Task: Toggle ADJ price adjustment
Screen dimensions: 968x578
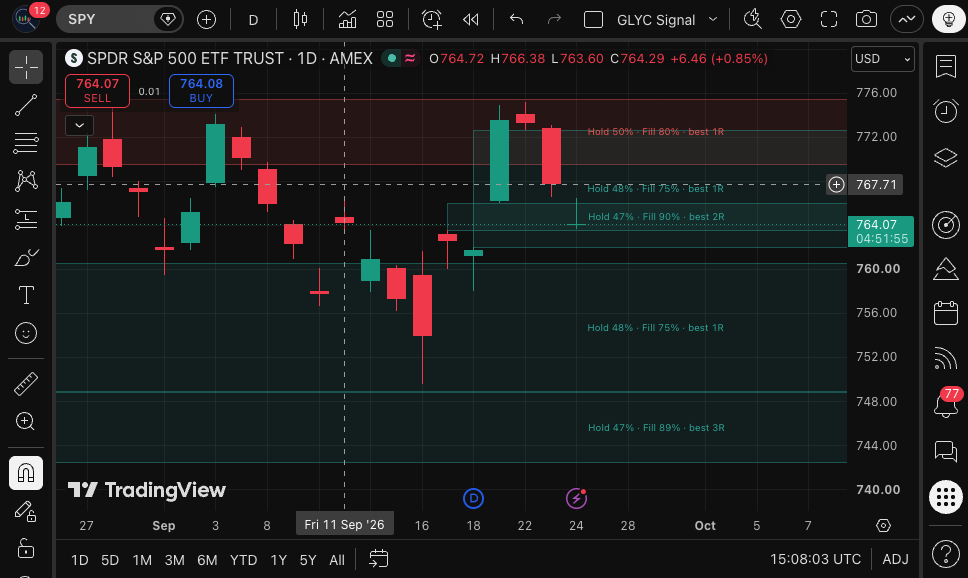Action: click(895, 559)
